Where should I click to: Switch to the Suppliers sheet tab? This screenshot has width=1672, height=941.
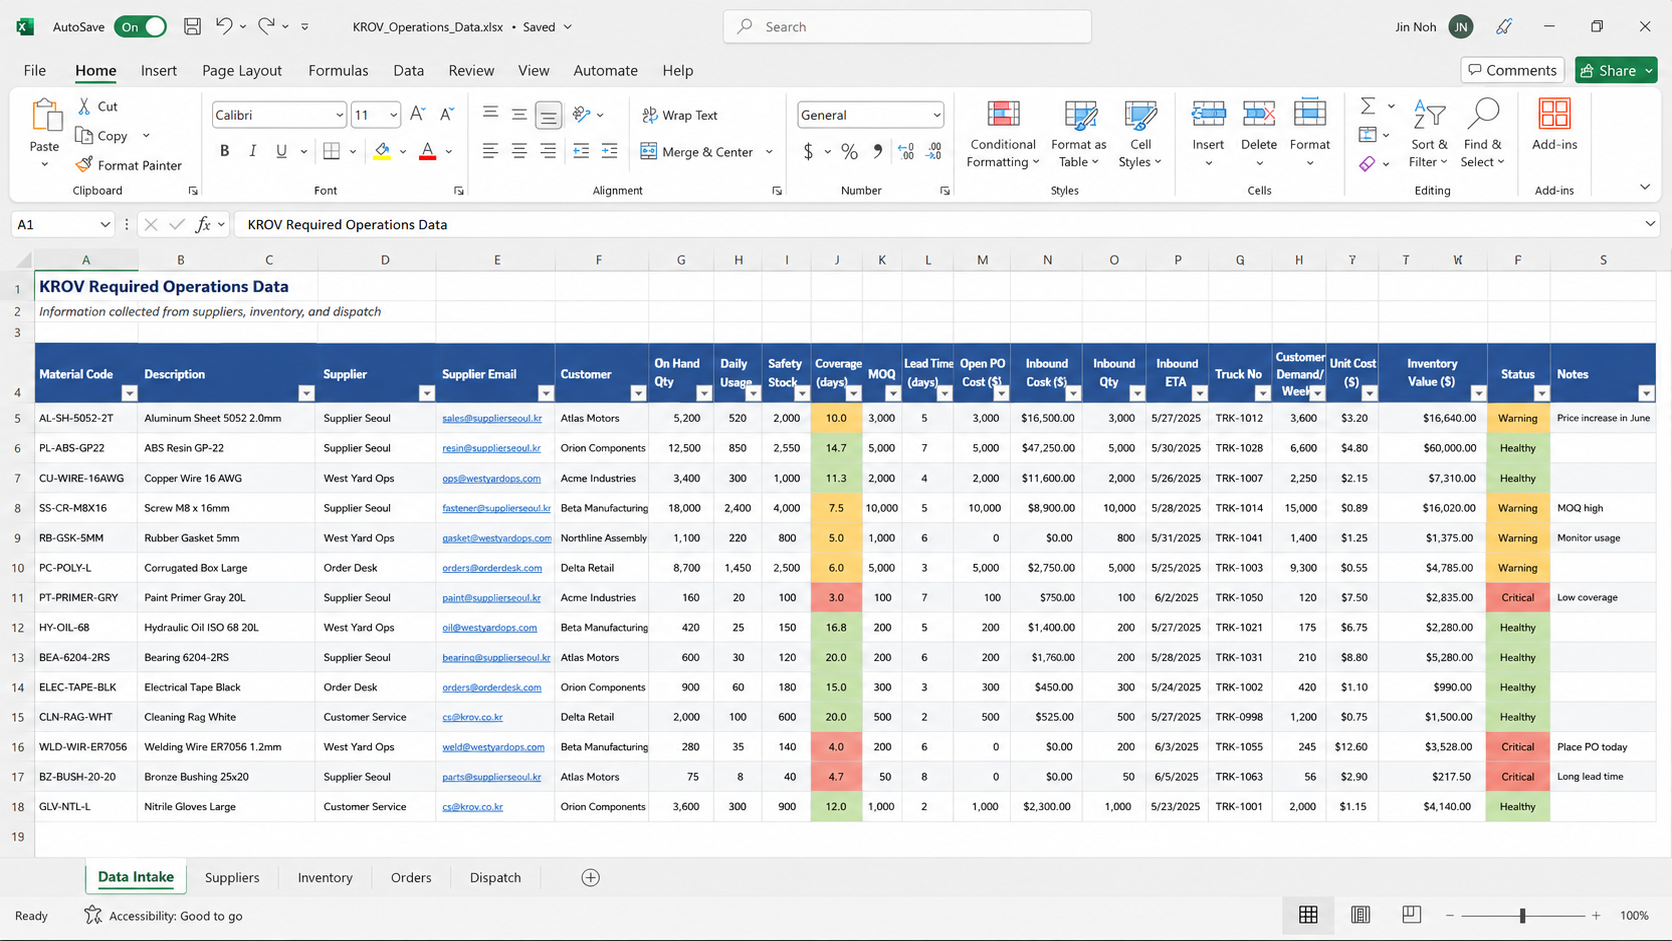pyautogui.click(x=232, y=877)
